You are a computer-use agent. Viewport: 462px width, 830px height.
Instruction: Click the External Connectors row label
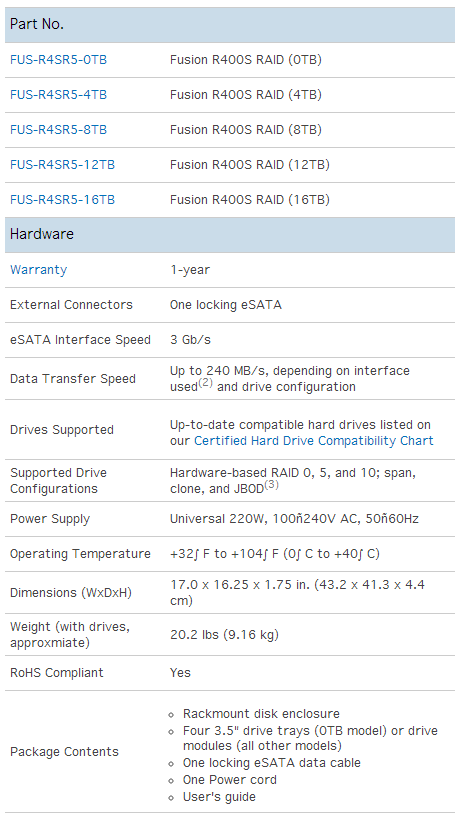[71, 305]
